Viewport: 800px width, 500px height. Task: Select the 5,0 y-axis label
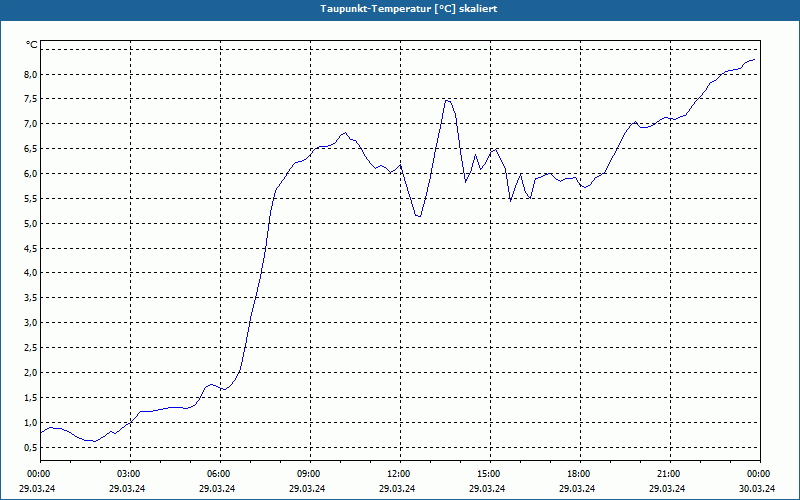click(x=31, y=223)
